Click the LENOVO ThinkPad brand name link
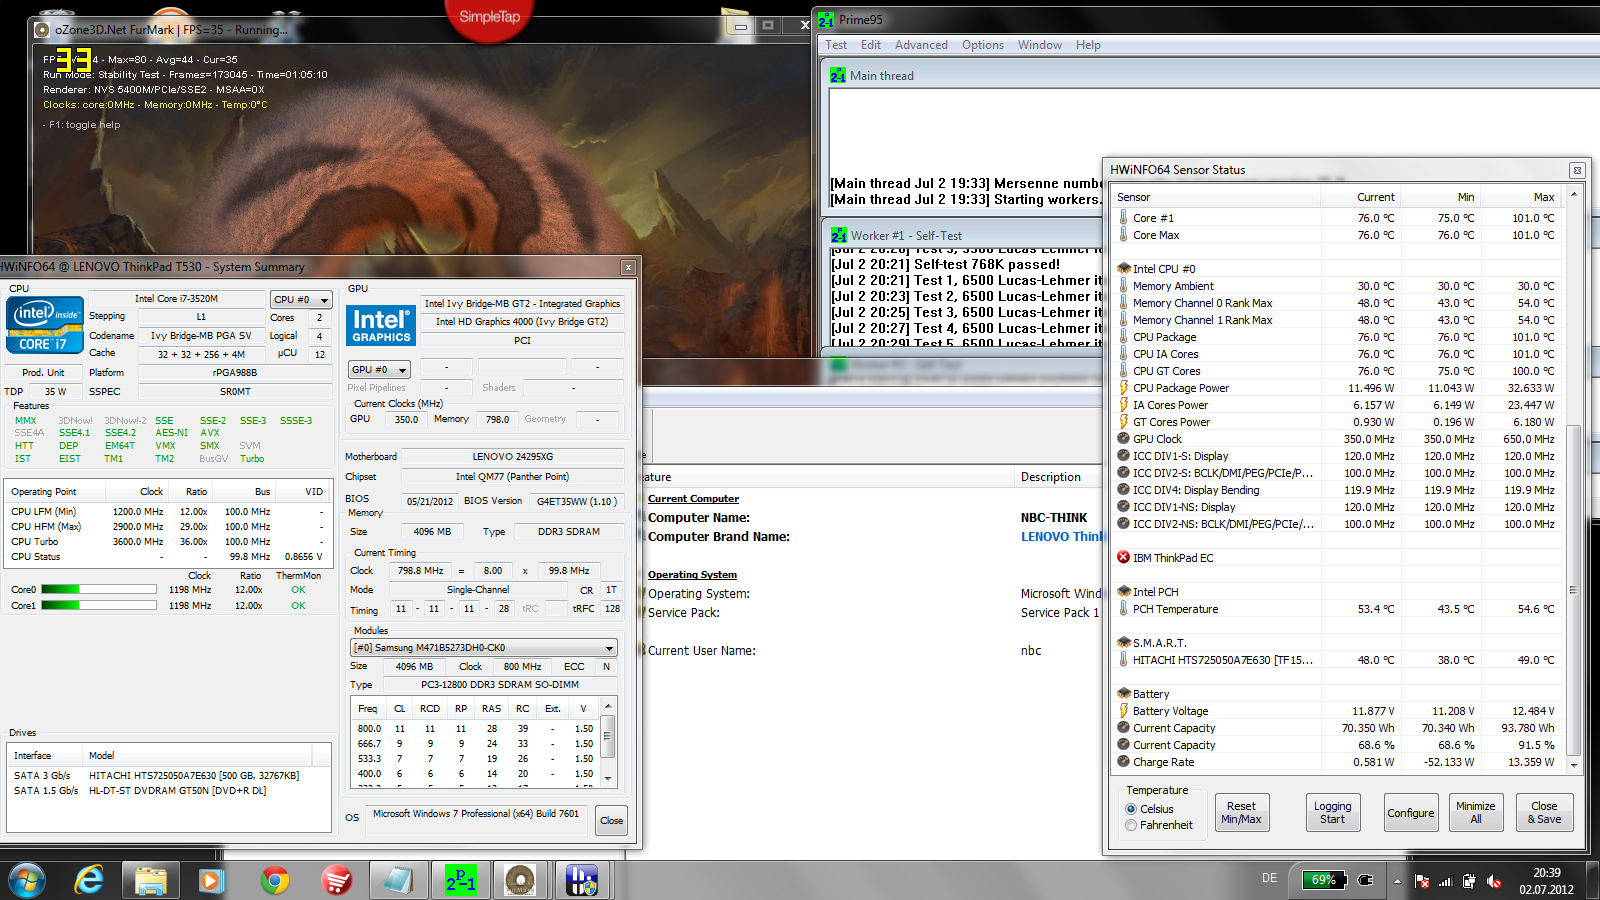Image resolution: width=1600 pixels, height=900 pixels. click(x=1062, y=536)
